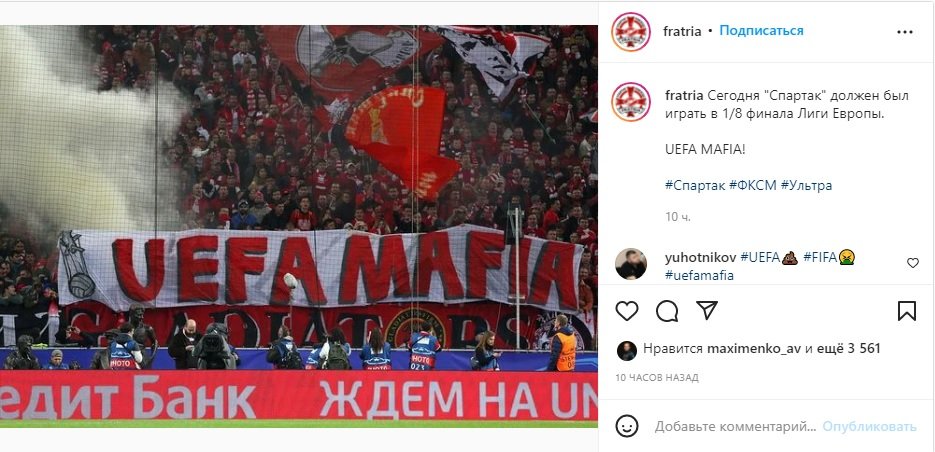Open yuhotnikov's profile picture
This screenshot has width=935, height=452.
point(631,264)
